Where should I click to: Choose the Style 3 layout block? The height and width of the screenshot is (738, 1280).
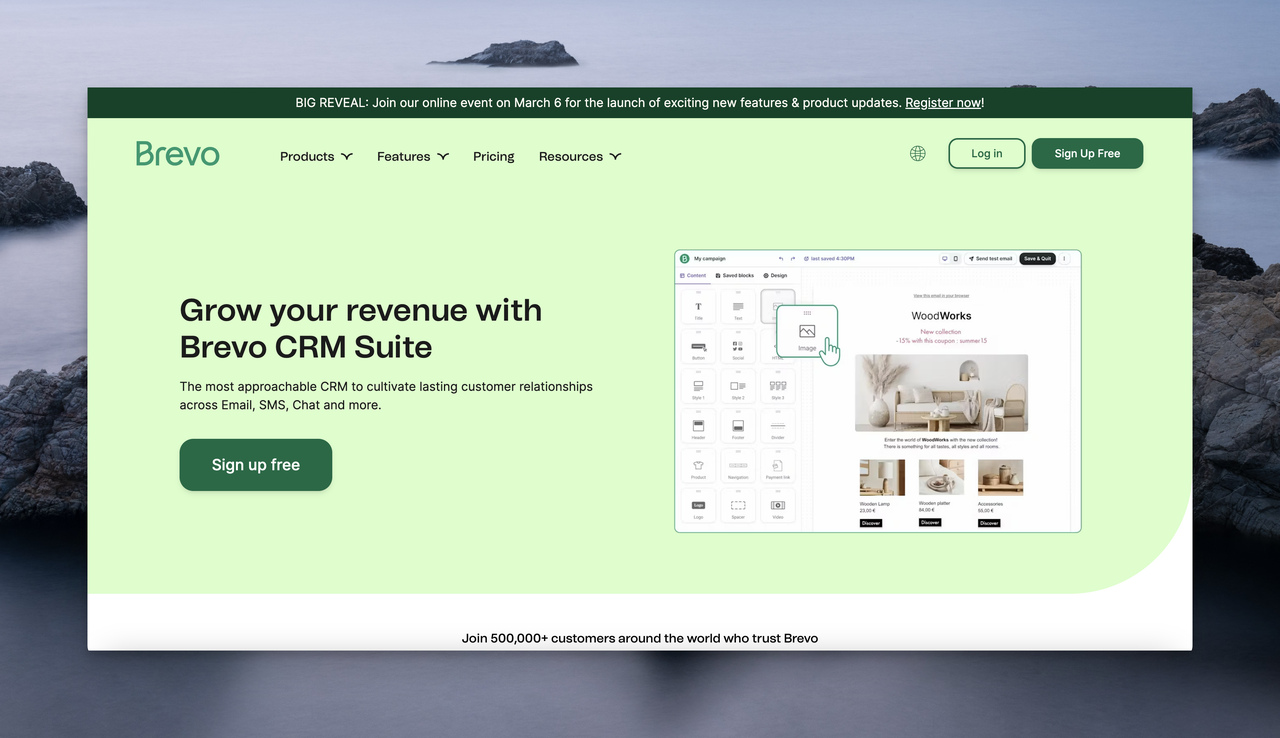[x=778, y=386]
